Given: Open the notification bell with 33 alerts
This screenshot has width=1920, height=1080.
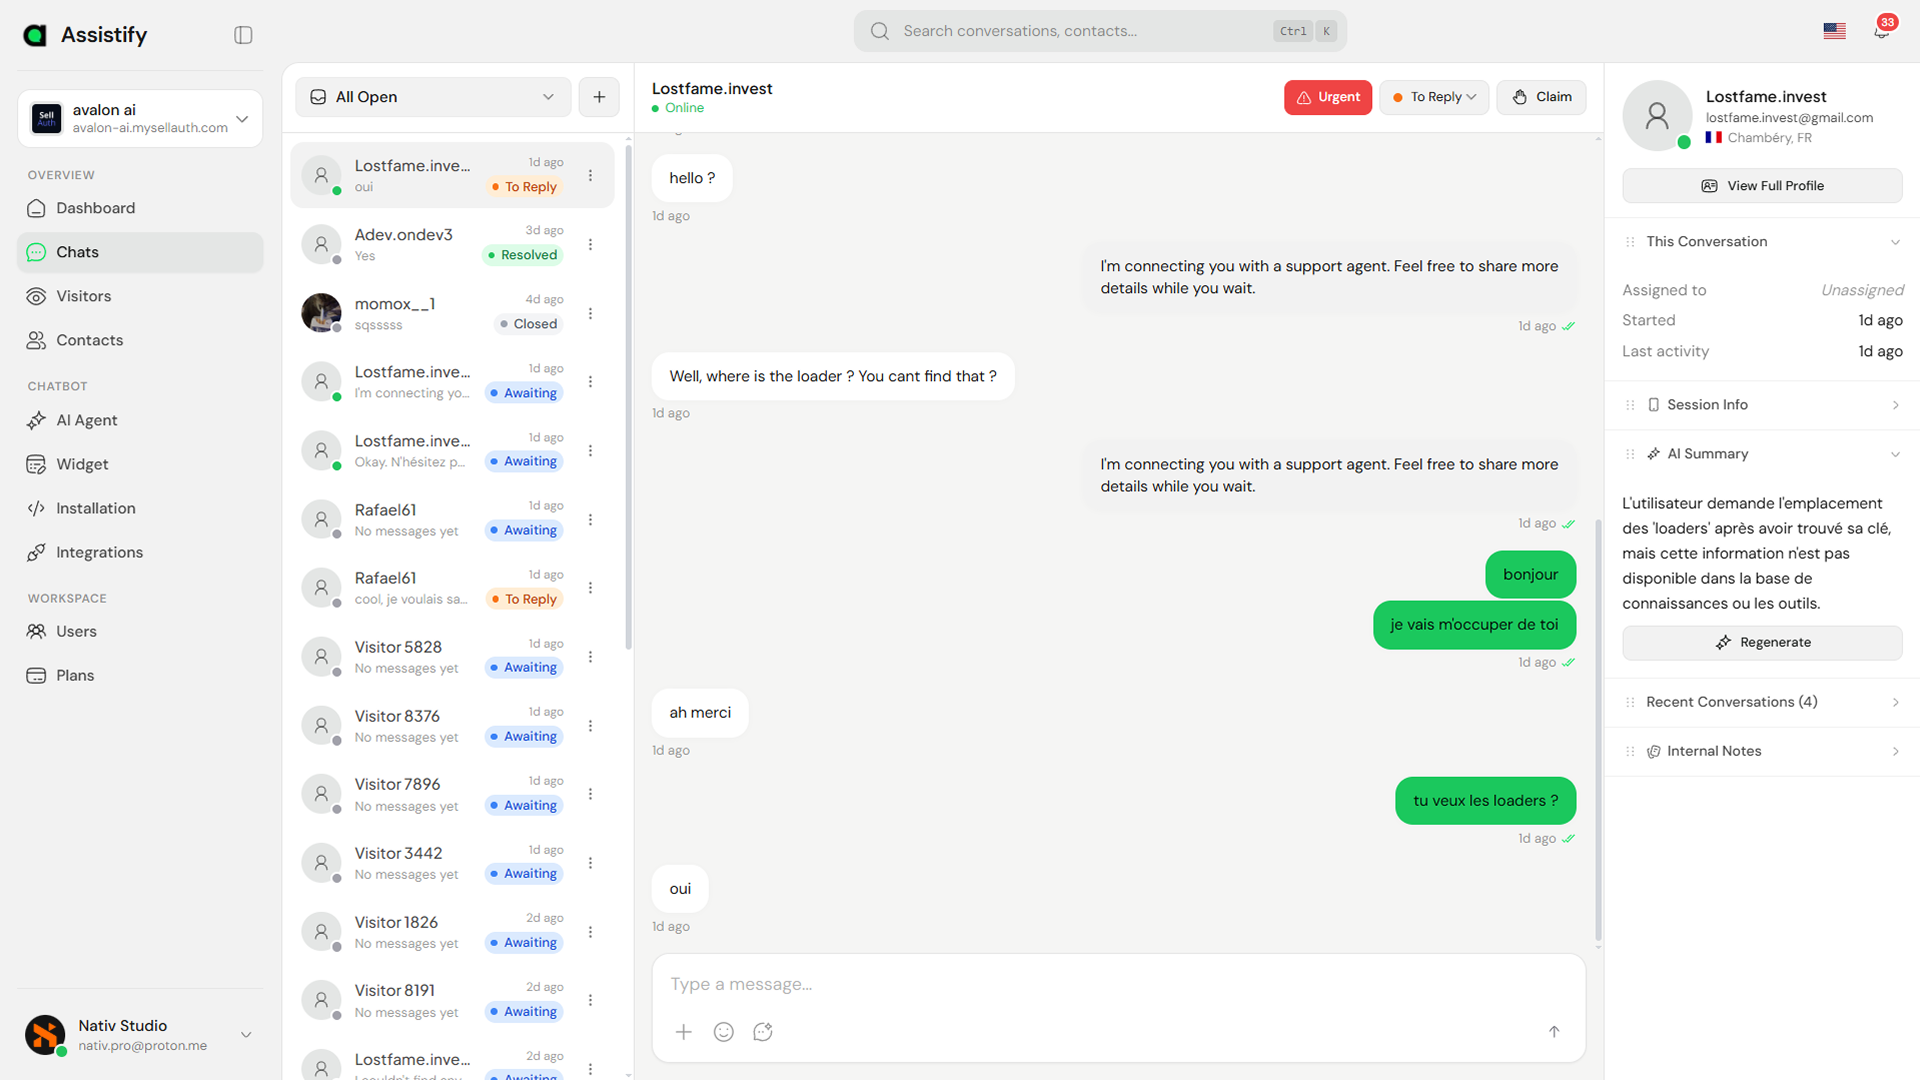Looking at the screenshot, I should pyautogui.click(x=1881, y=30).
